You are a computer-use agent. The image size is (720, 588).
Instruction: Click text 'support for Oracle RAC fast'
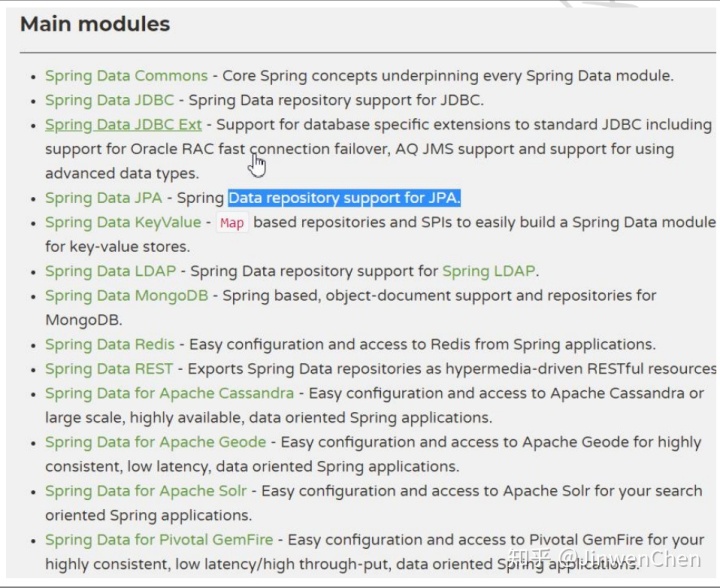pos(145,149)
